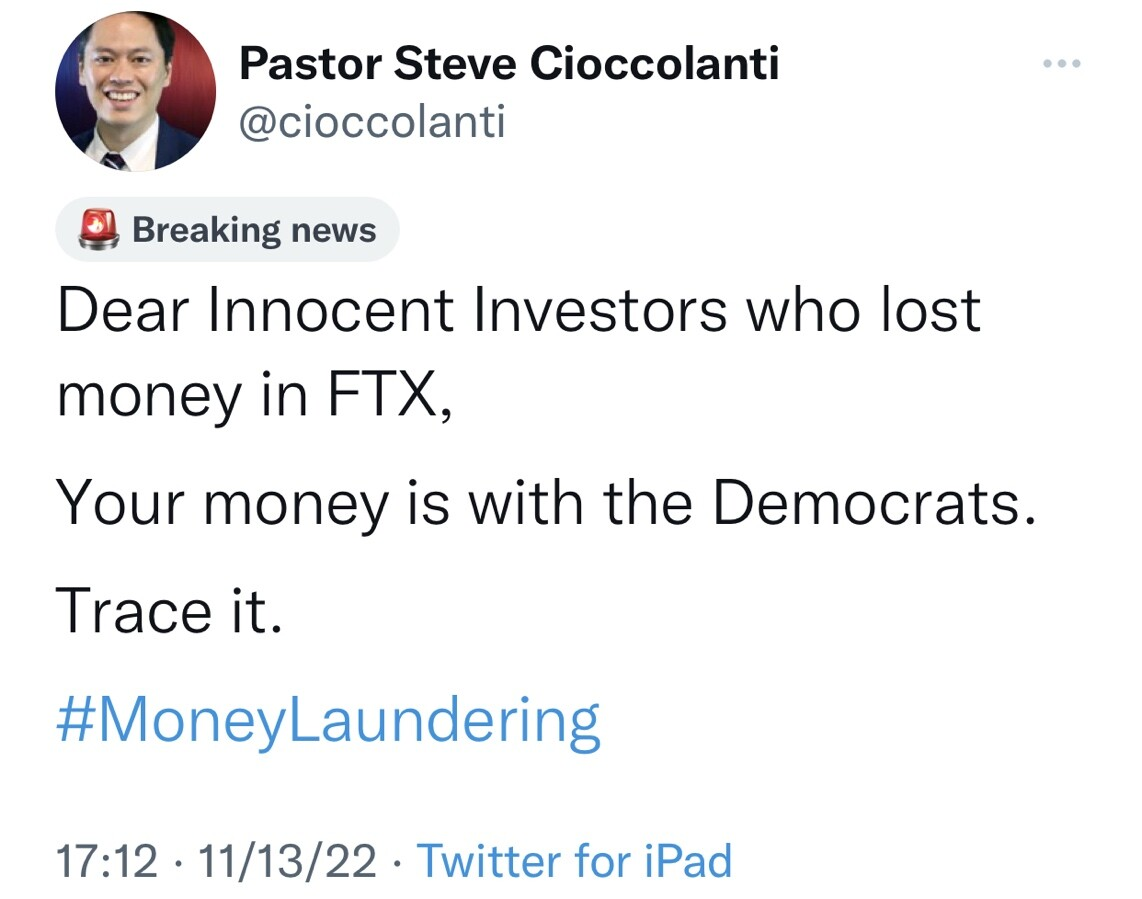The width and height of the screenshot is (1142, 899).
Task: Click the necktie in the profile photo
Action: 113,159
